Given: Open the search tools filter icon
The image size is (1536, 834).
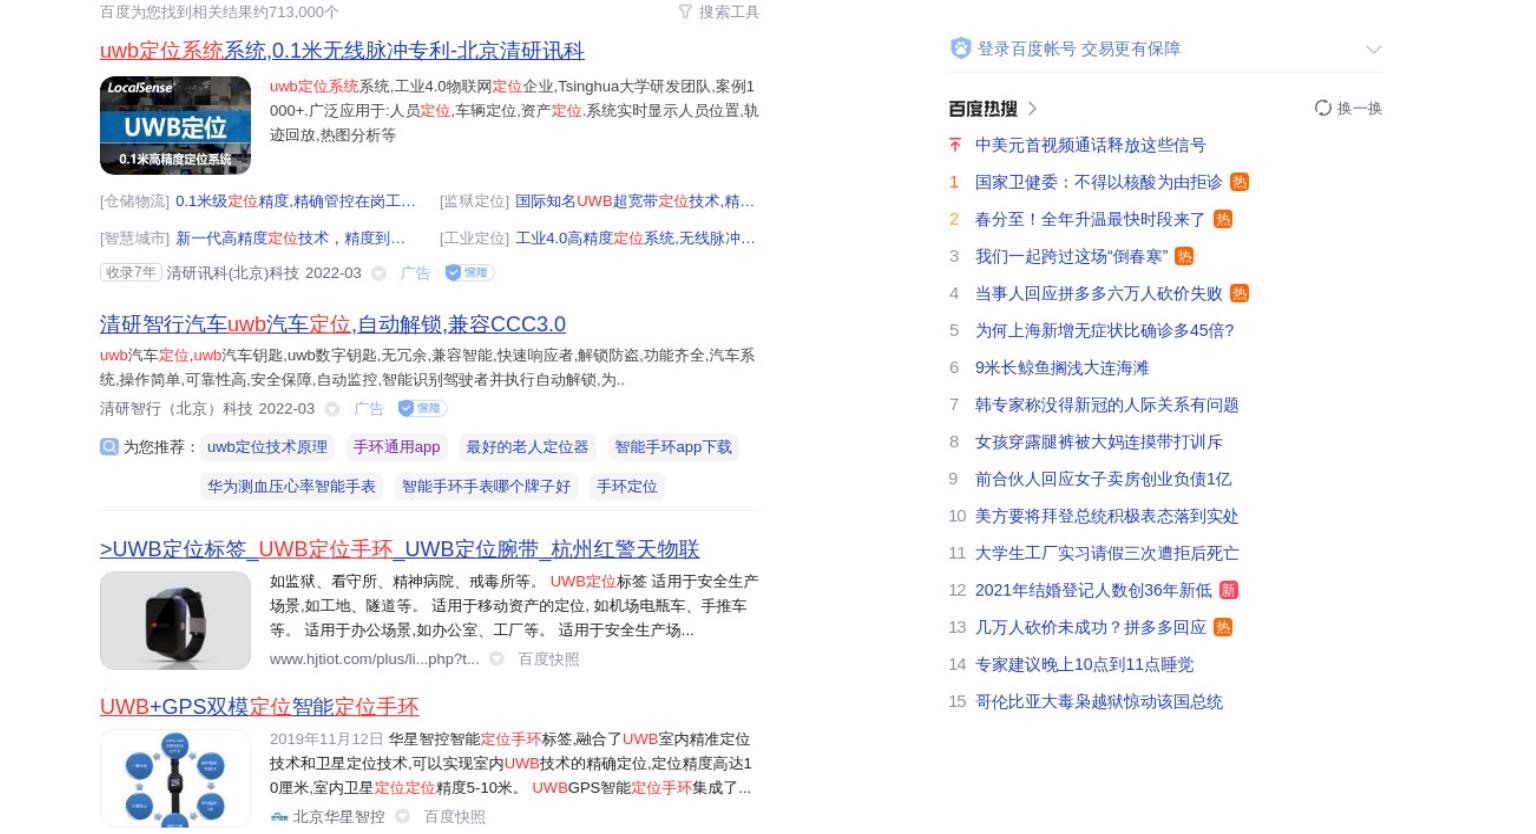Looking at the screenshot, I should click(x=685, y=12).
